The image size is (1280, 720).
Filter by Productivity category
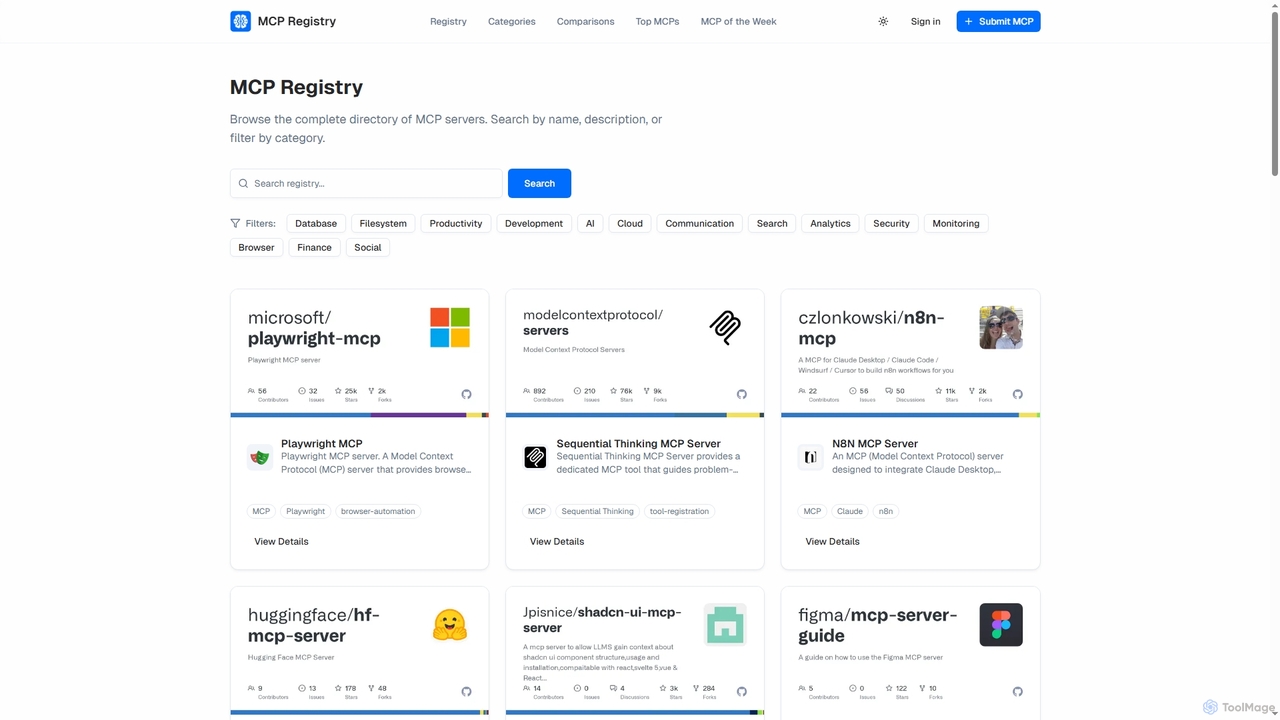point(456,223)
